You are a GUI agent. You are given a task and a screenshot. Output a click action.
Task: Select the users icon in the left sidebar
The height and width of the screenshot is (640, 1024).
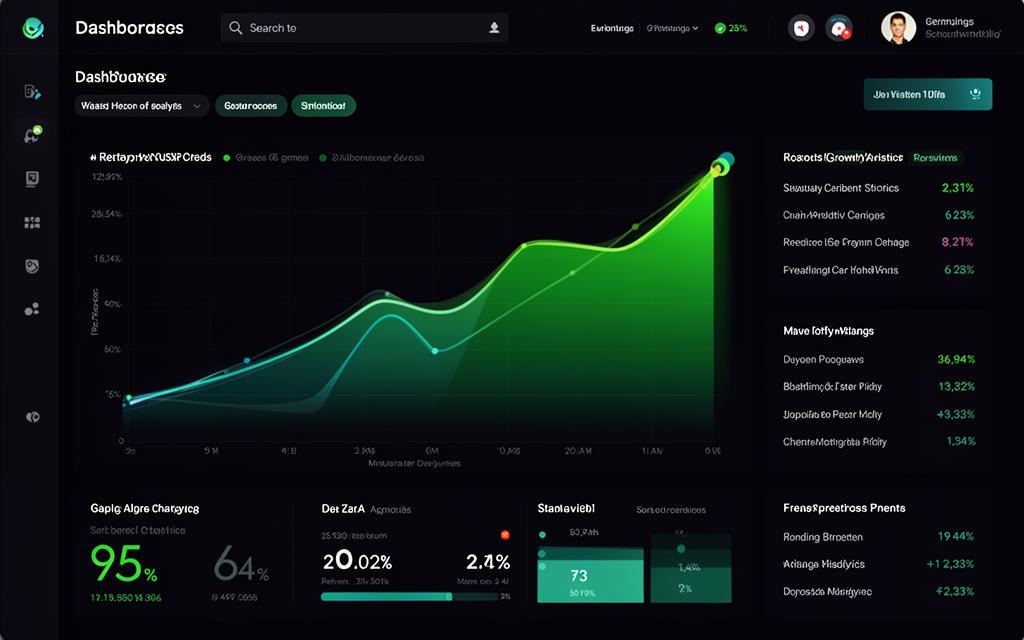coord(33,308)
